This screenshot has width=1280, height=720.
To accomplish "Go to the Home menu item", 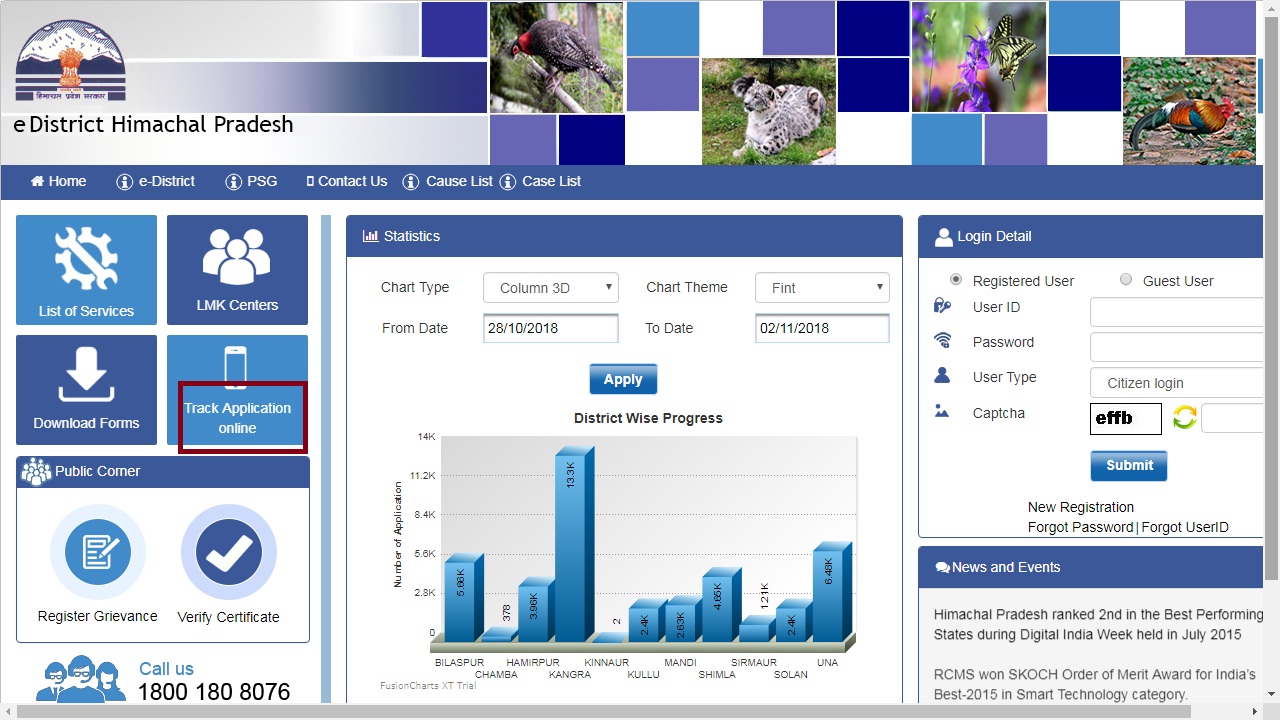I will 58,181.
